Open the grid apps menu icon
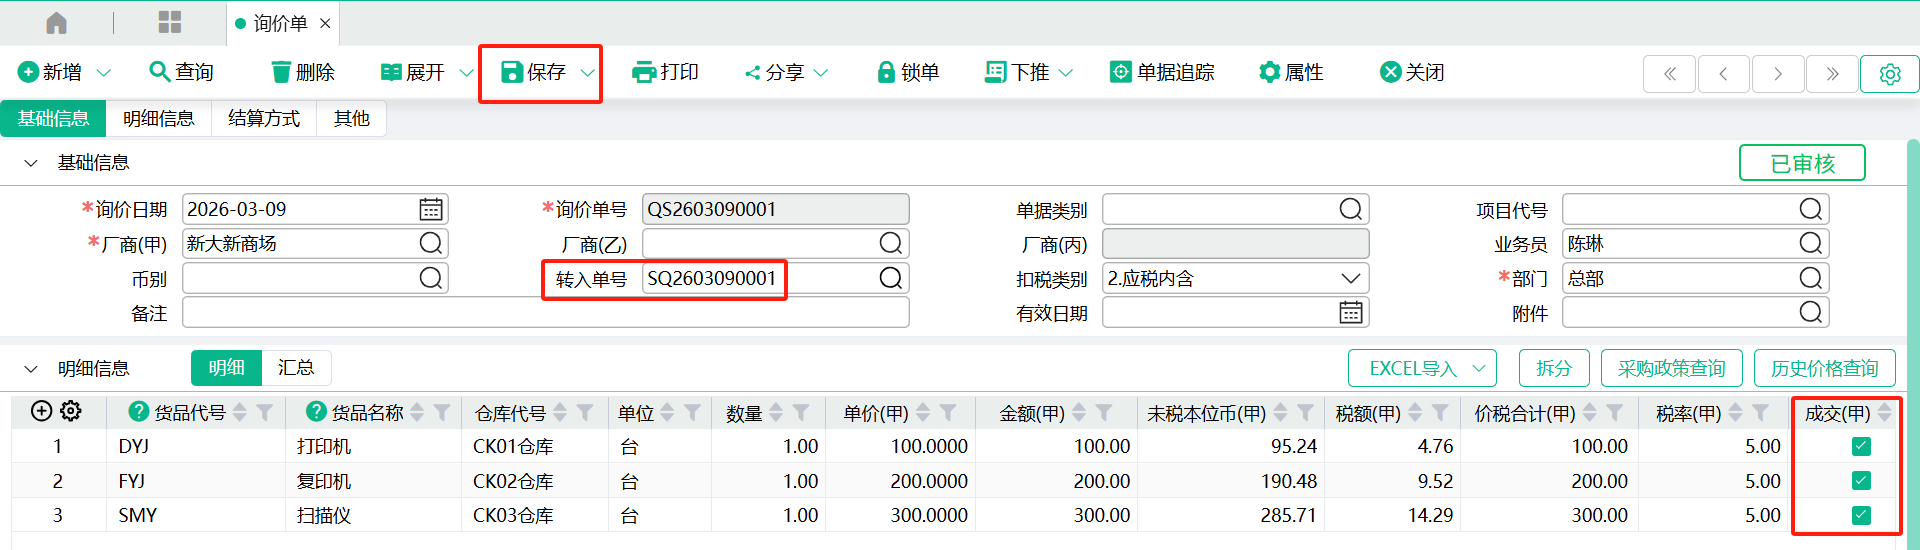 pos(170,23)
